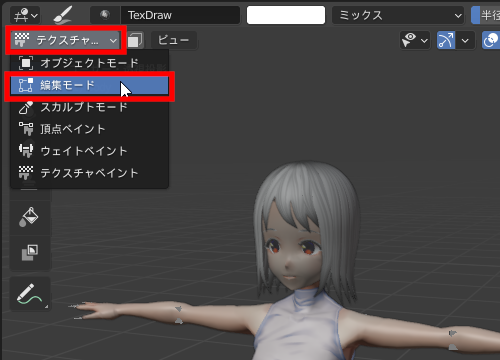Viewport: 500px width, 360px height.
Task: Open the TexDraw brush preview icon
Action: [105, 15]
